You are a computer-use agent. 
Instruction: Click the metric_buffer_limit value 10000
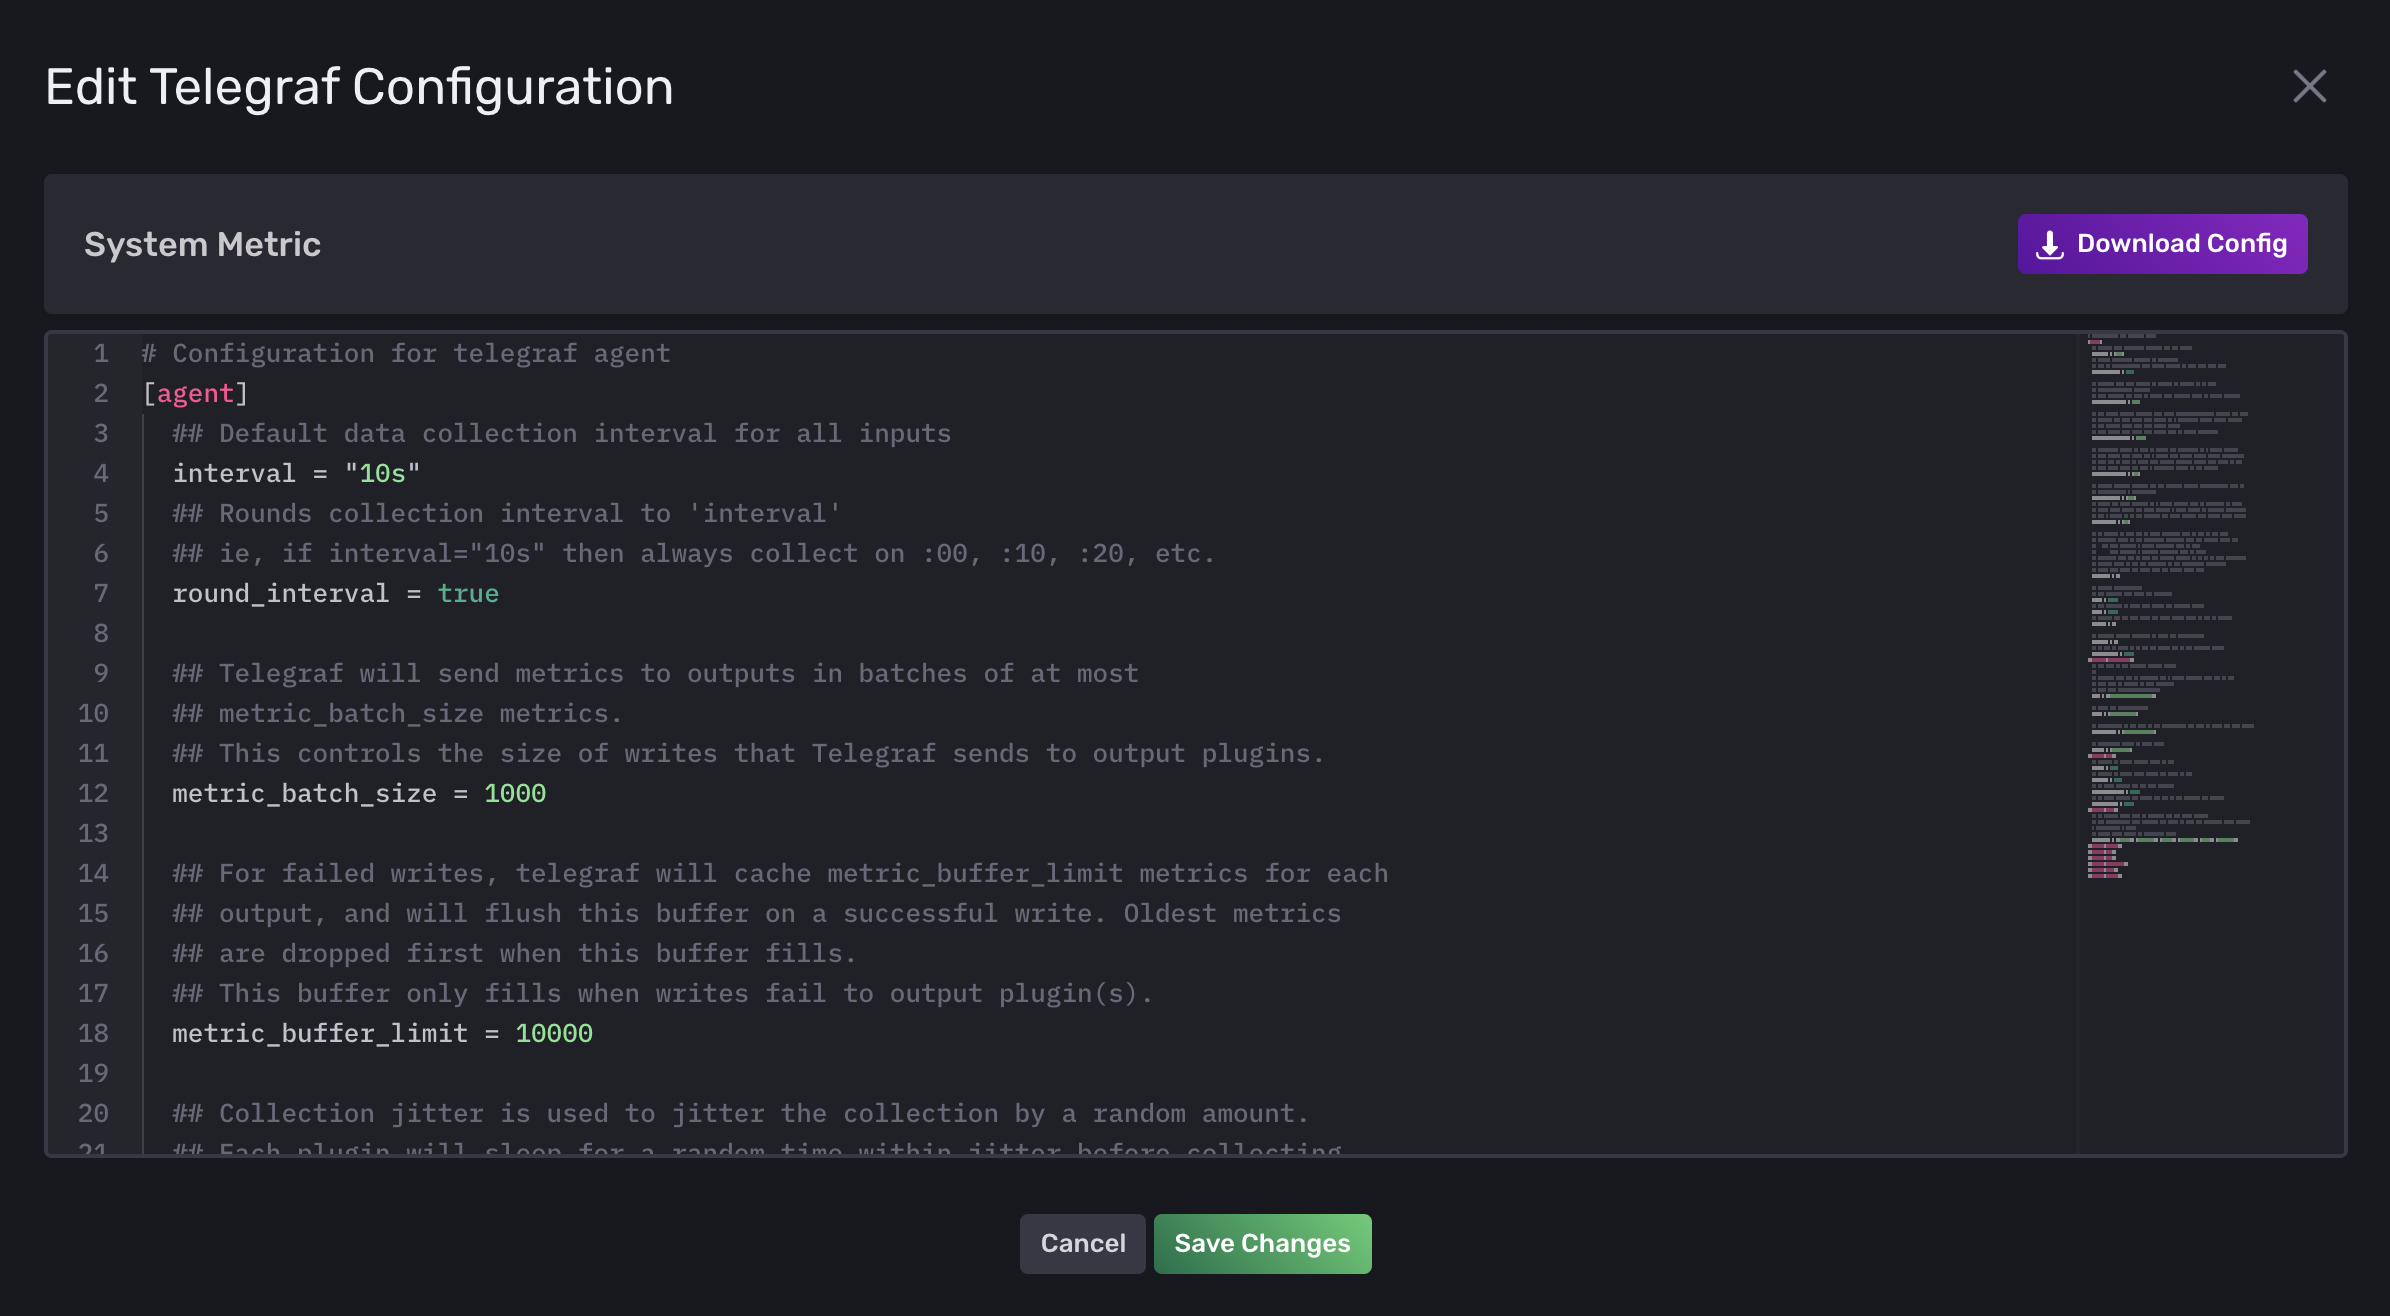[x=554, y=1033]
